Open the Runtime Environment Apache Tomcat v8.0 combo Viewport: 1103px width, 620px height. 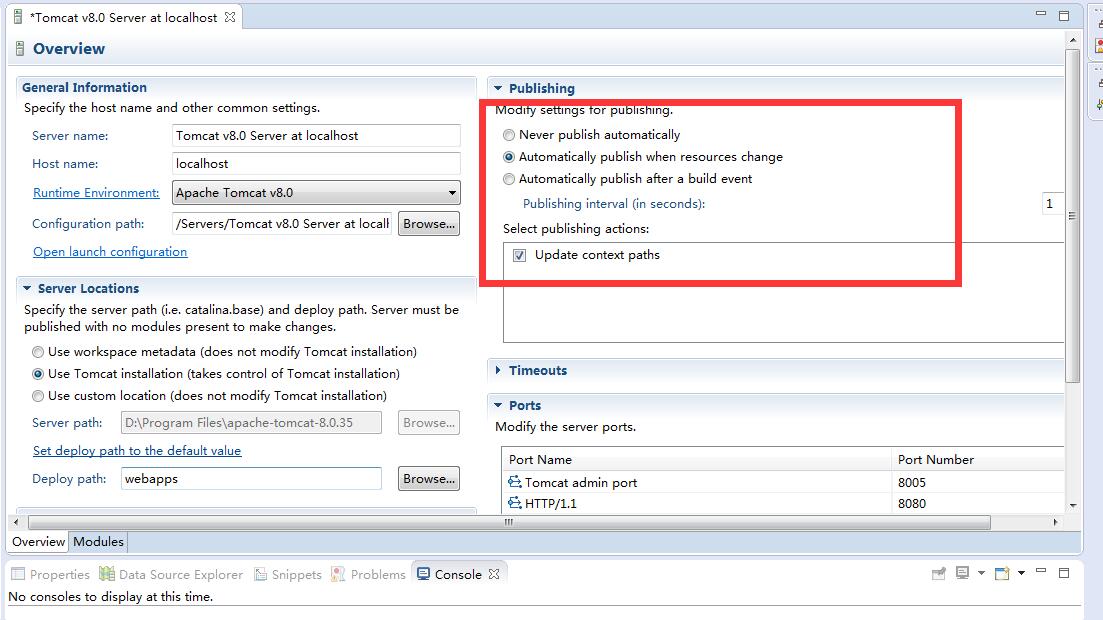(x=317, y=193)
